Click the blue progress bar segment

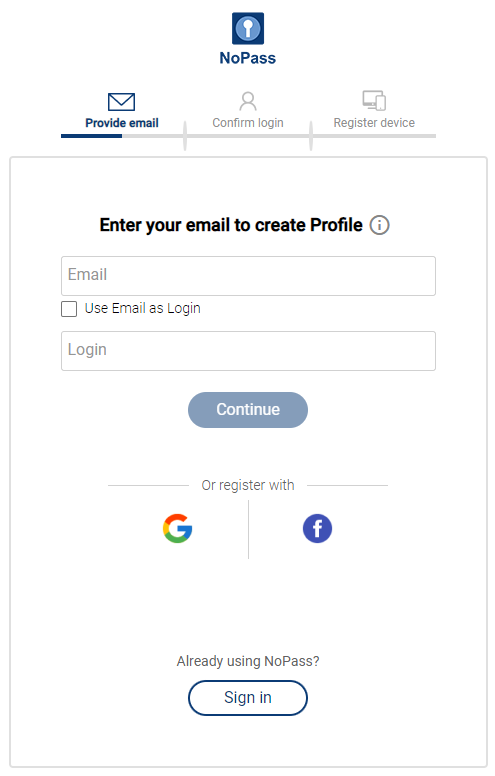pyautogui.click(x=92, y=136)
